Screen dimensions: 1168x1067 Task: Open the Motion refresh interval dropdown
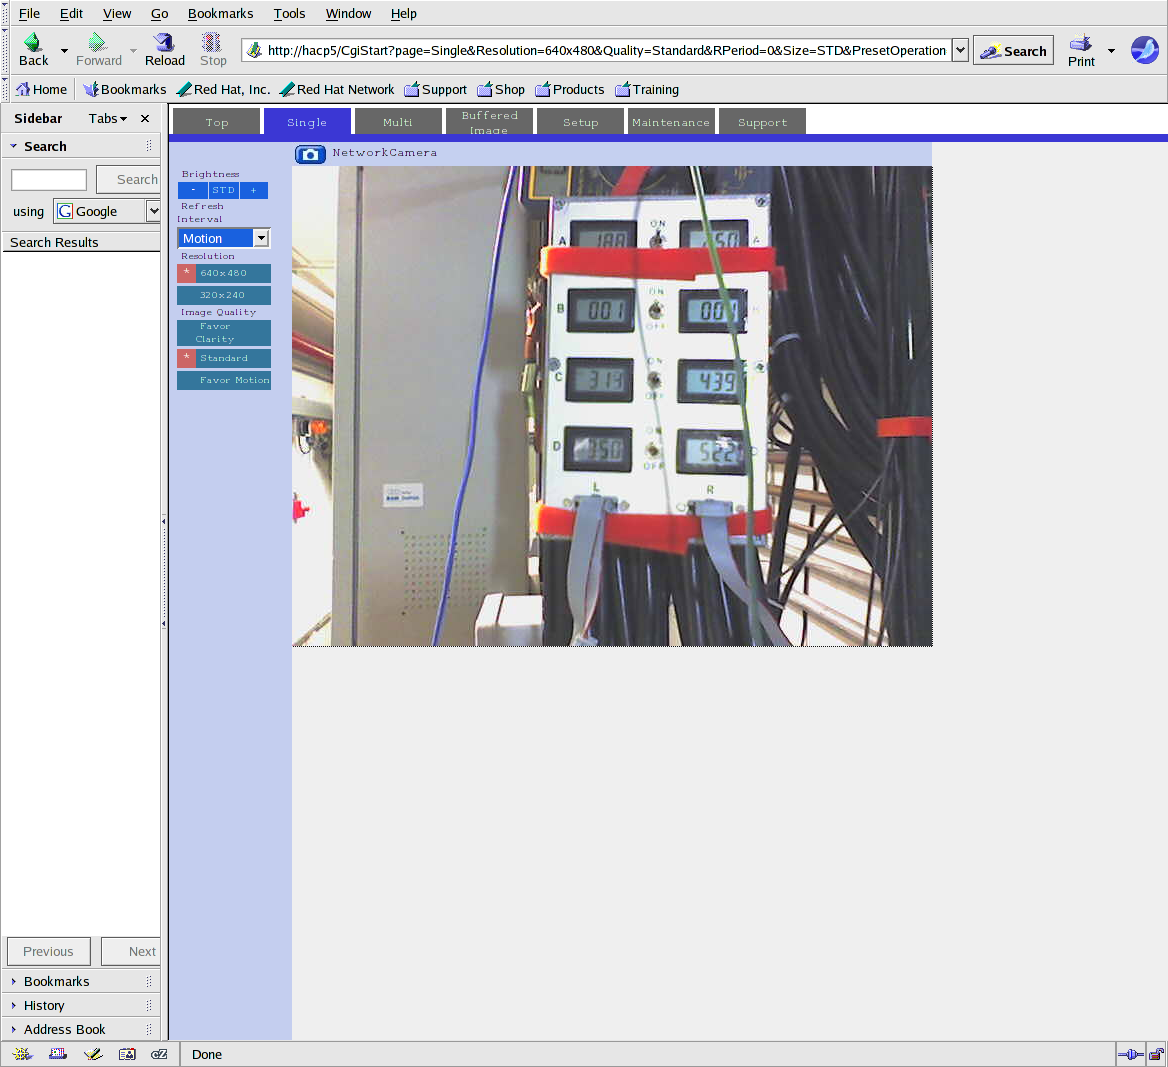pos(223,238)
